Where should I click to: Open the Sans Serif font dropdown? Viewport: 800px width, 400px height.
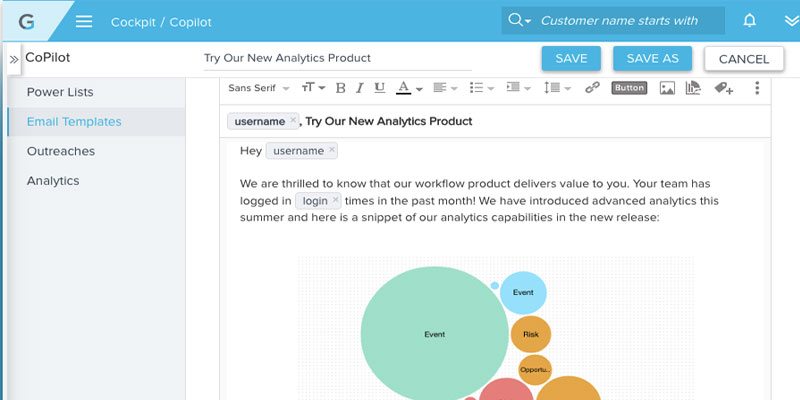[x=259, y=88]
